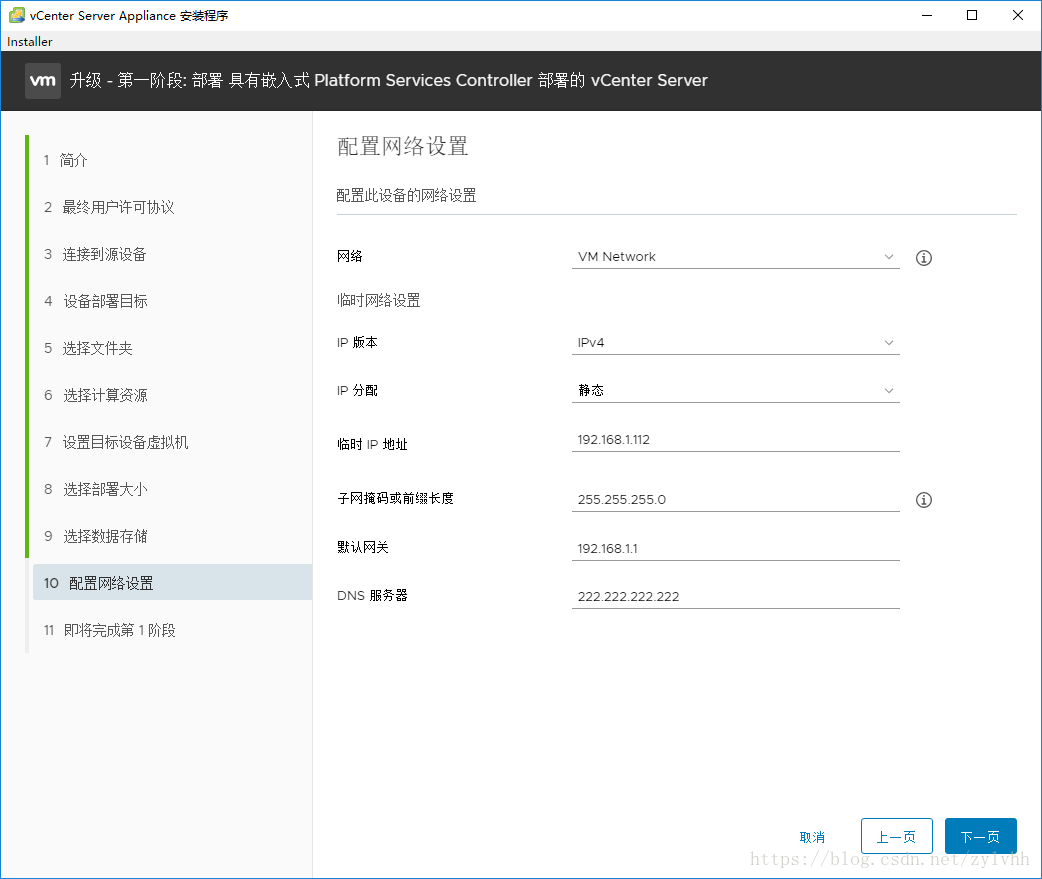
Task: Open the Installer menu
Action: (x=30, y=41)
